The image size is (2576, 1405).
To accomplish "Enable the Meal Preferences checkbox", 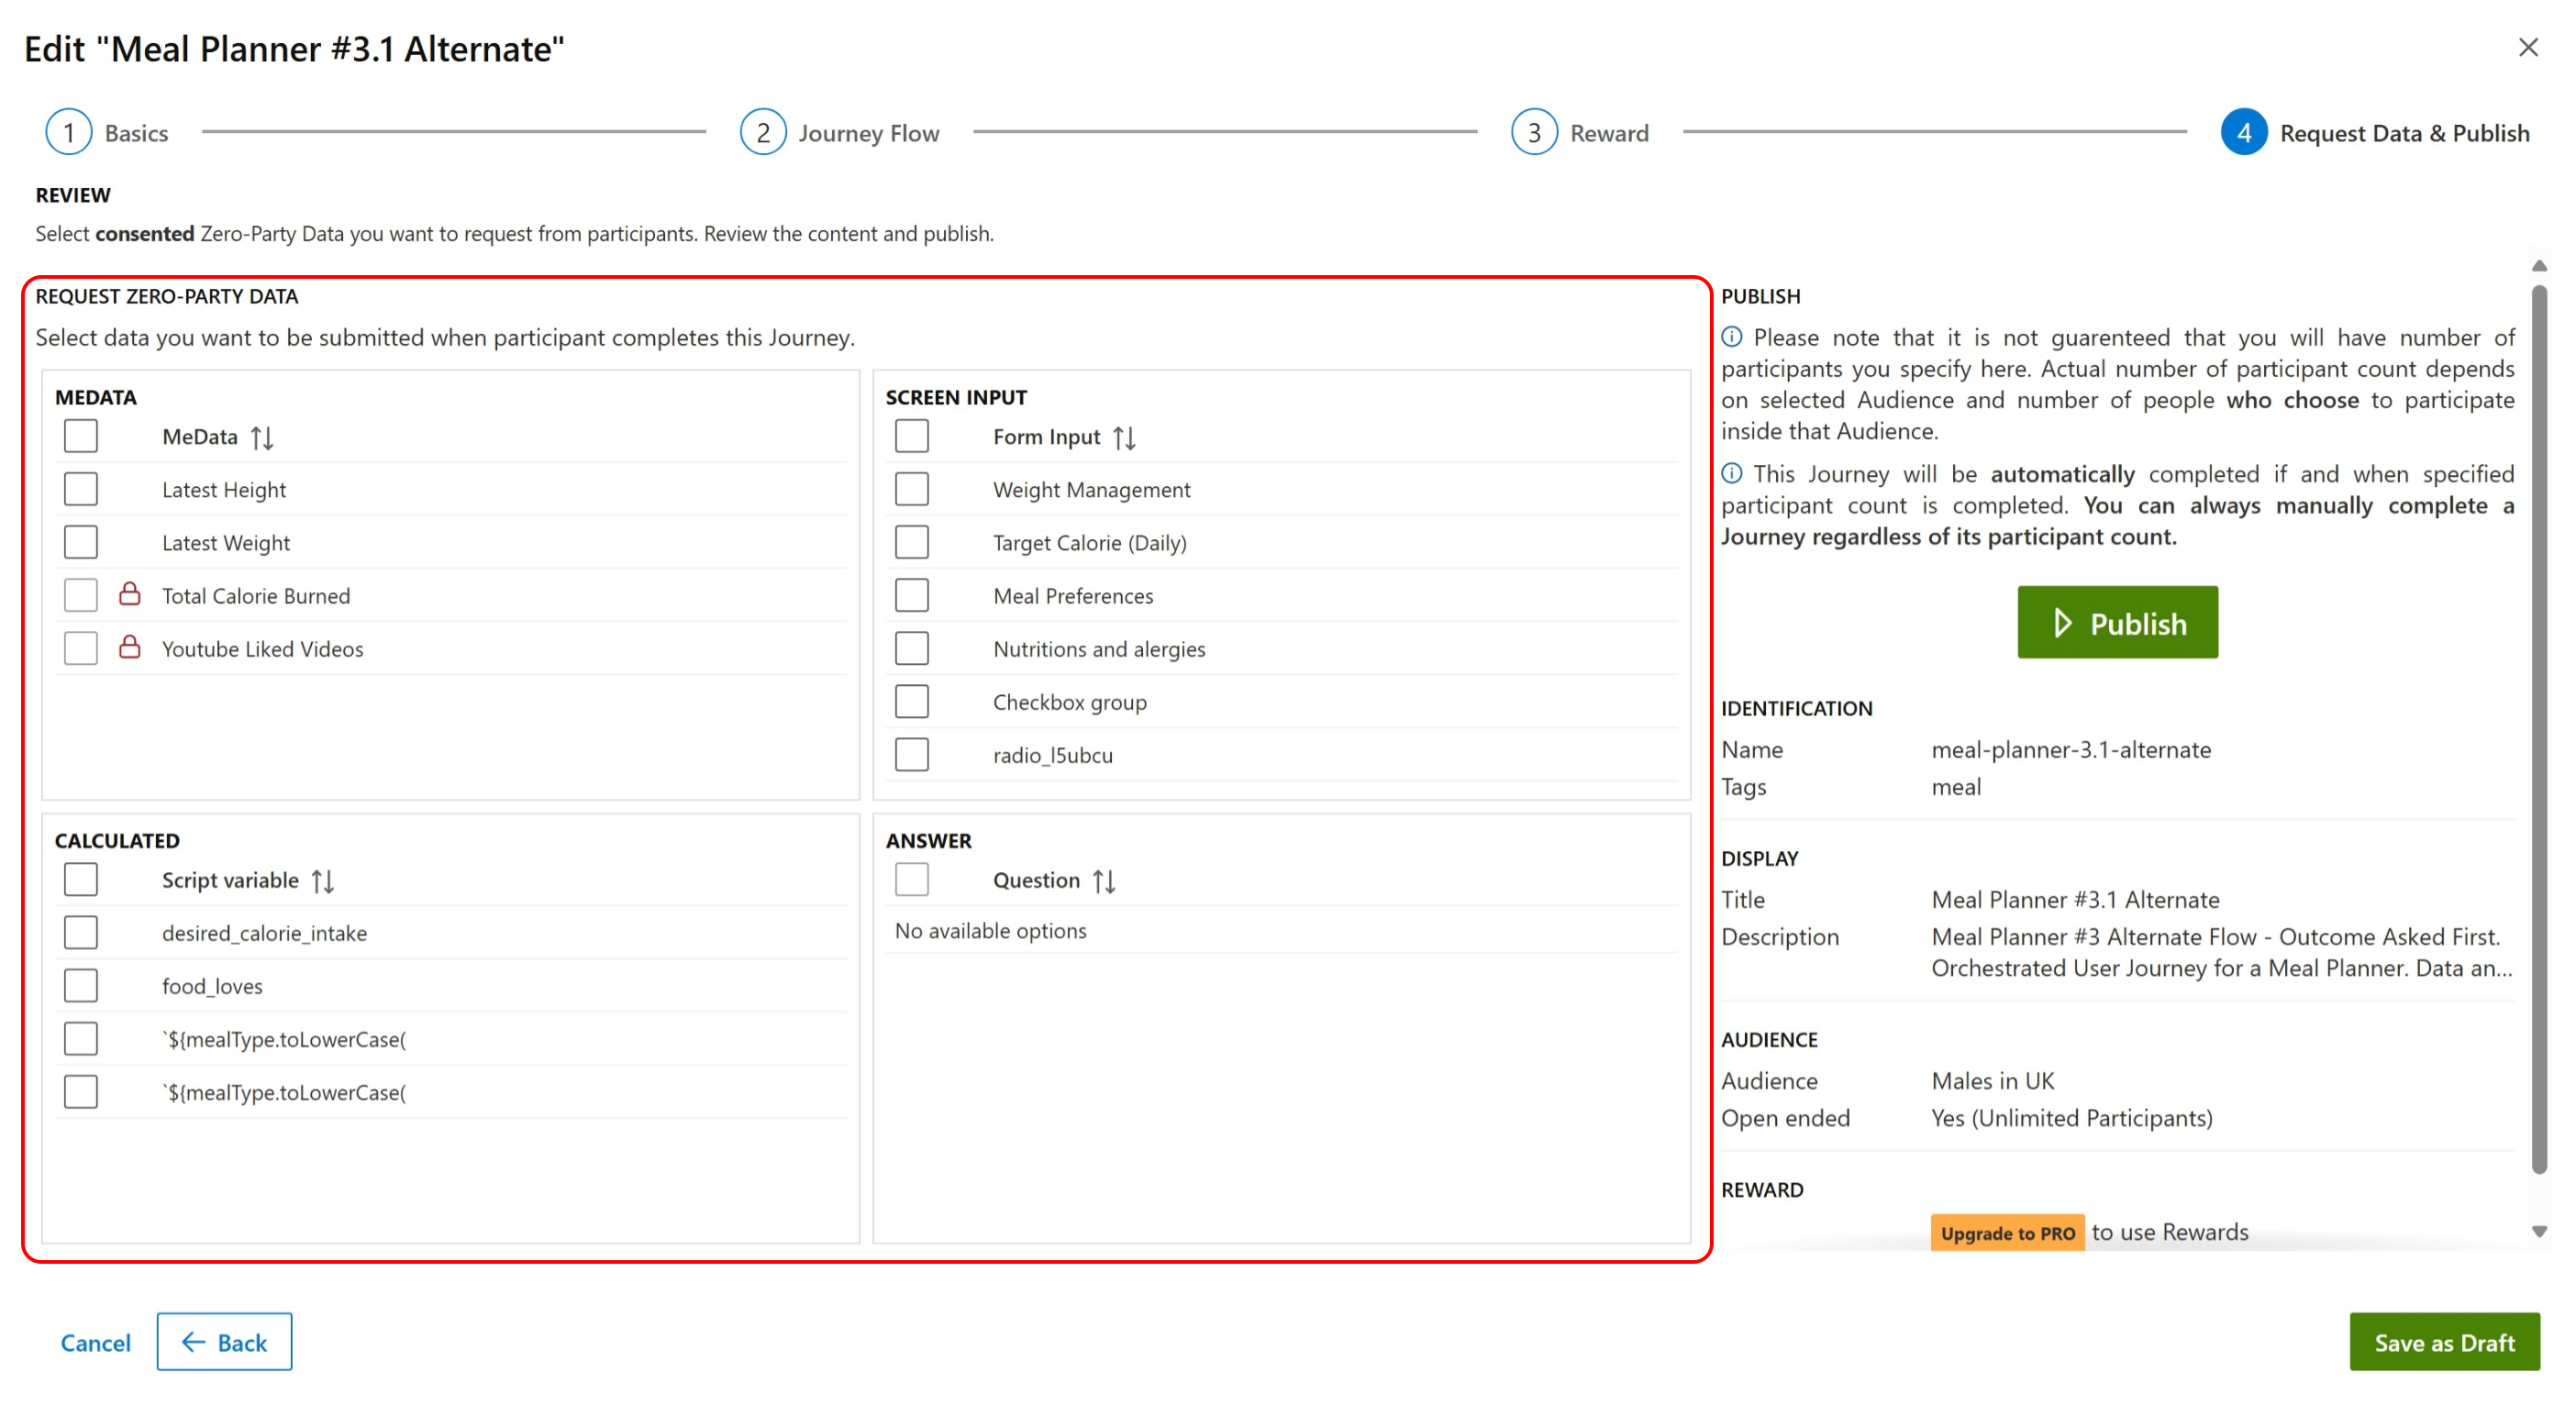I will point(911,595).
